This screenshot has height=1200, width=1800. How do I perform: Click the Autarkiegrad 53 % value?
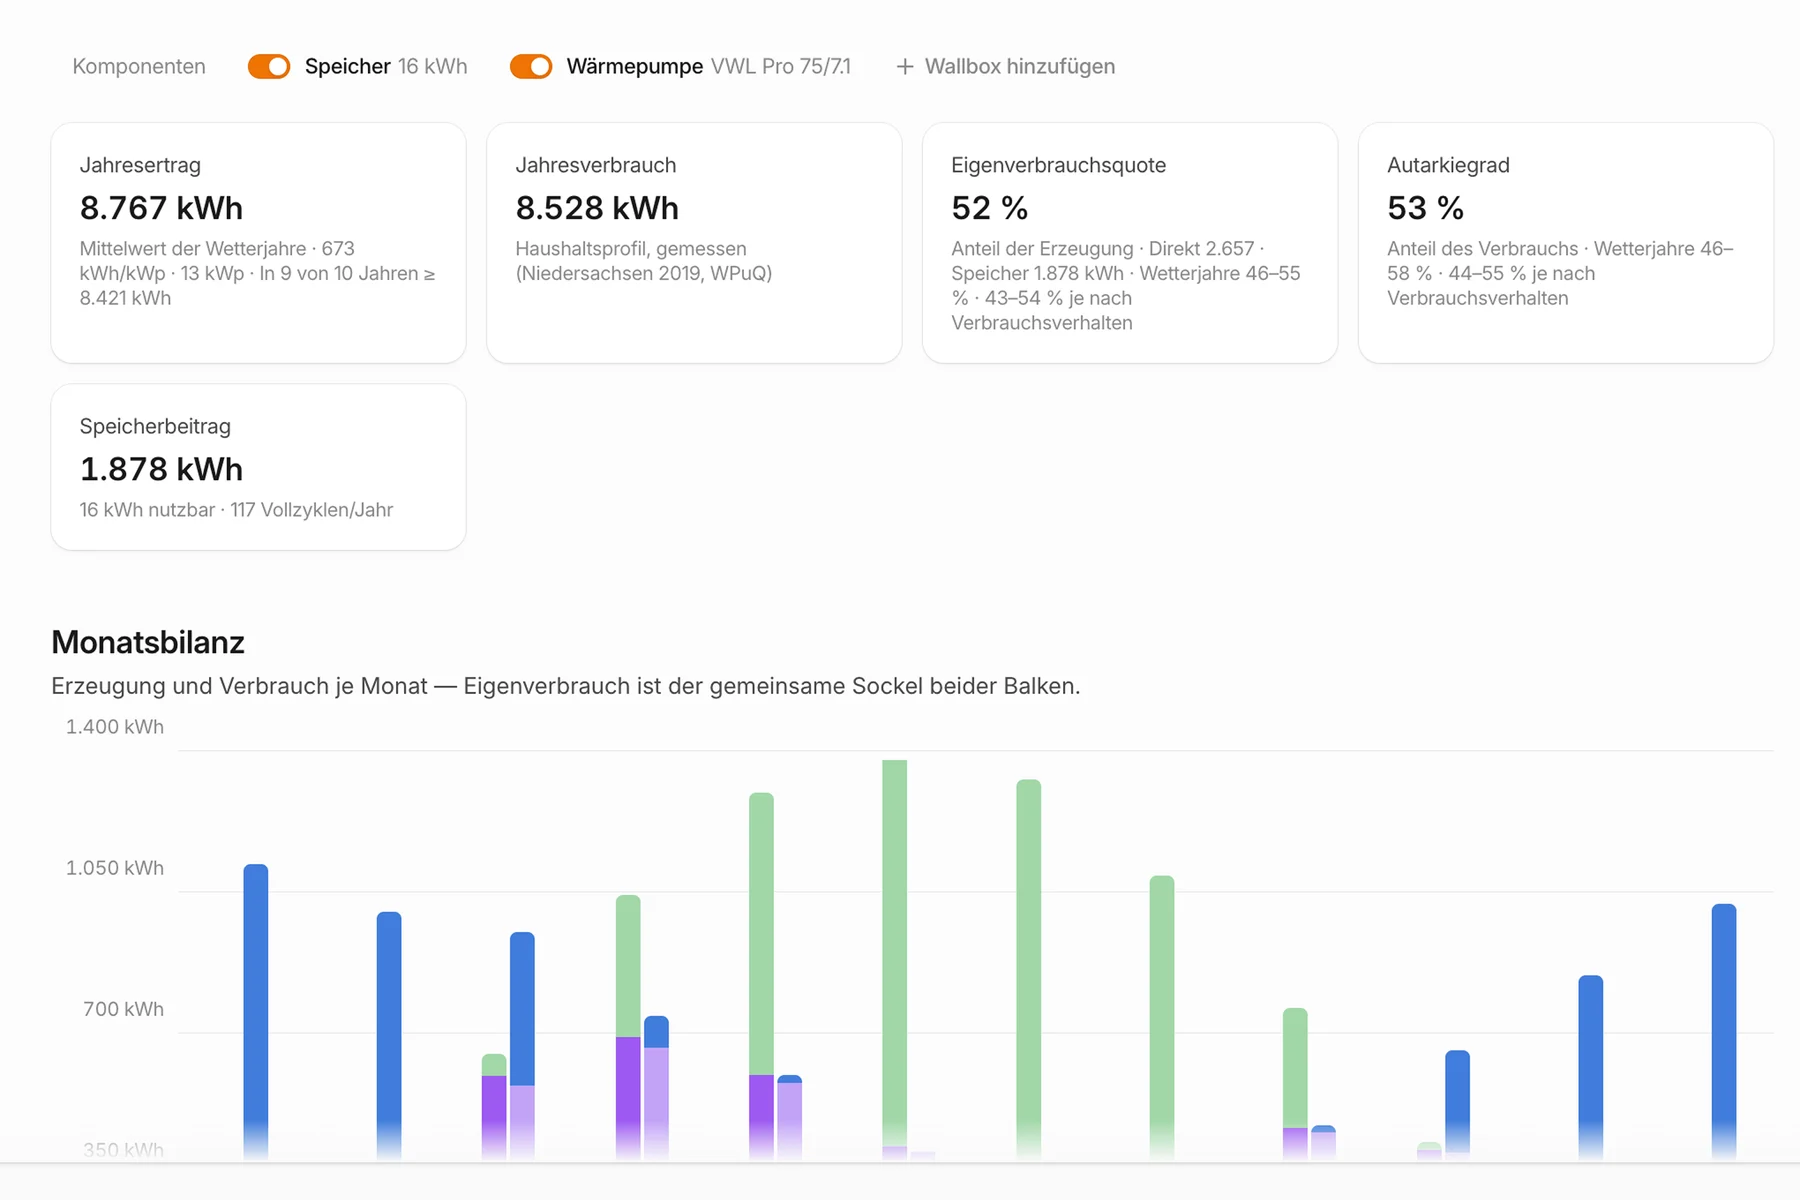click(1426, 208)
